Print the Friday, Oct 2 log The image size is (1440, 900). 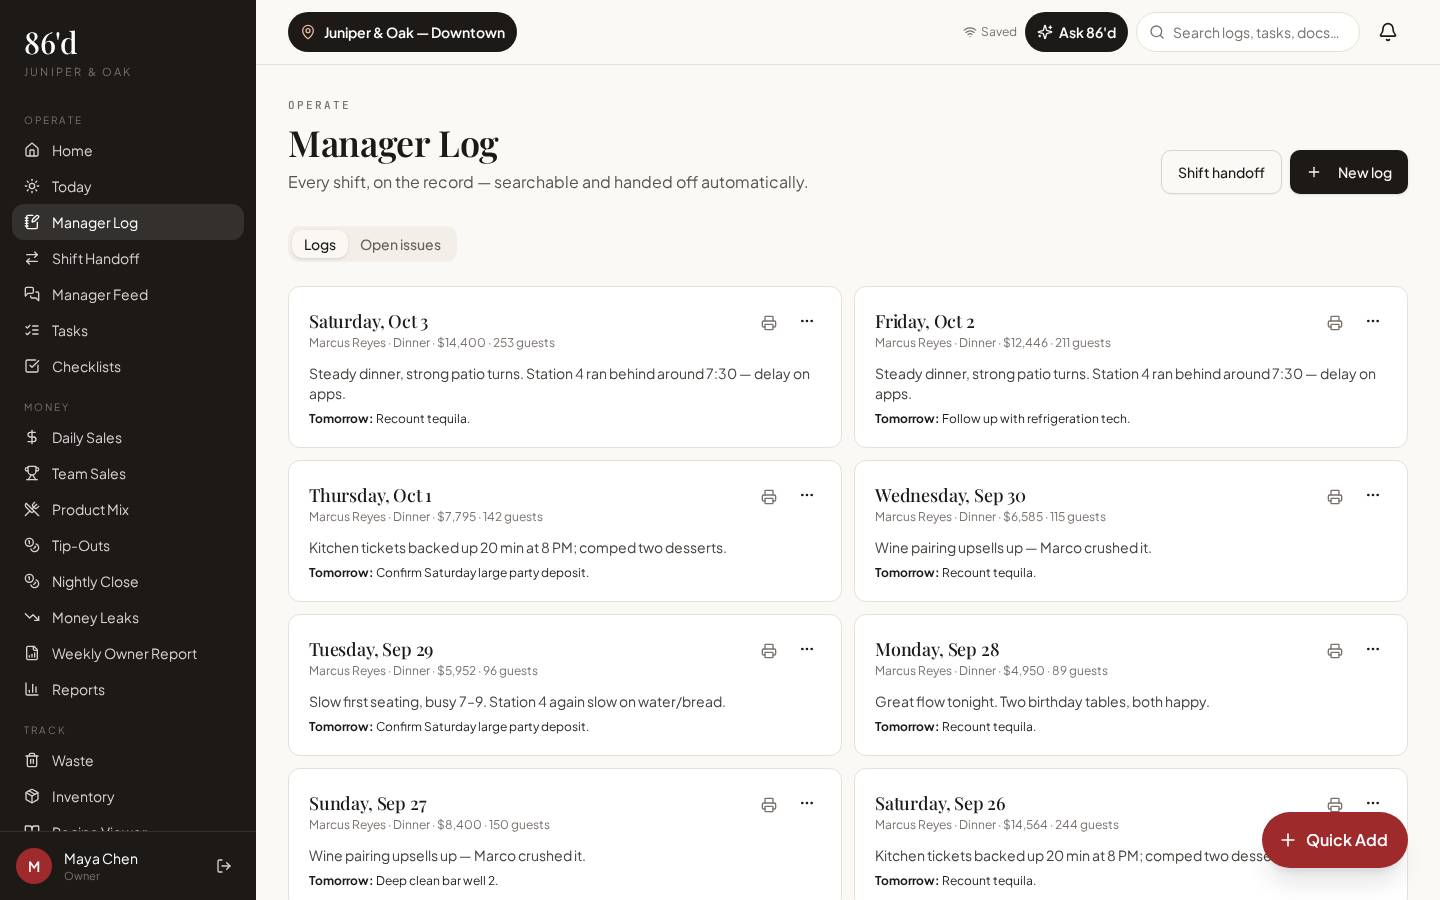[1335, 323]
